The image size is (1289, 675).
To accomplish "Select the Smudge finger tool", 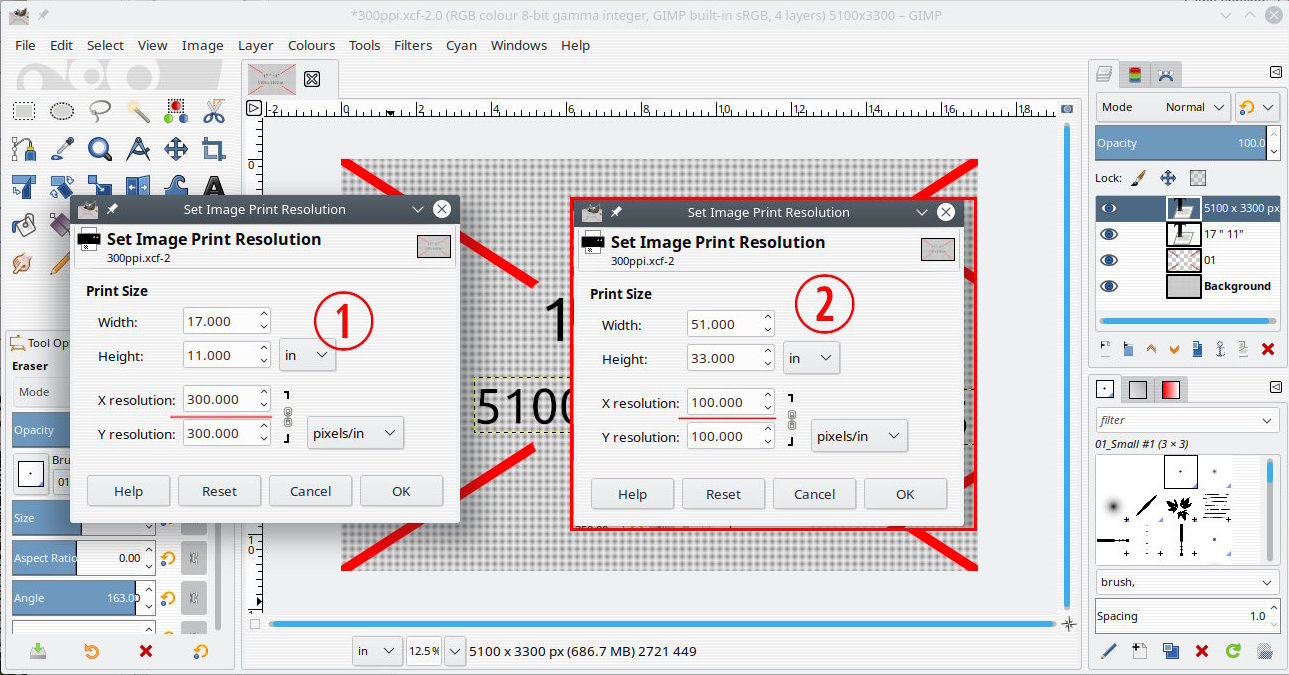I will (24, 262).
